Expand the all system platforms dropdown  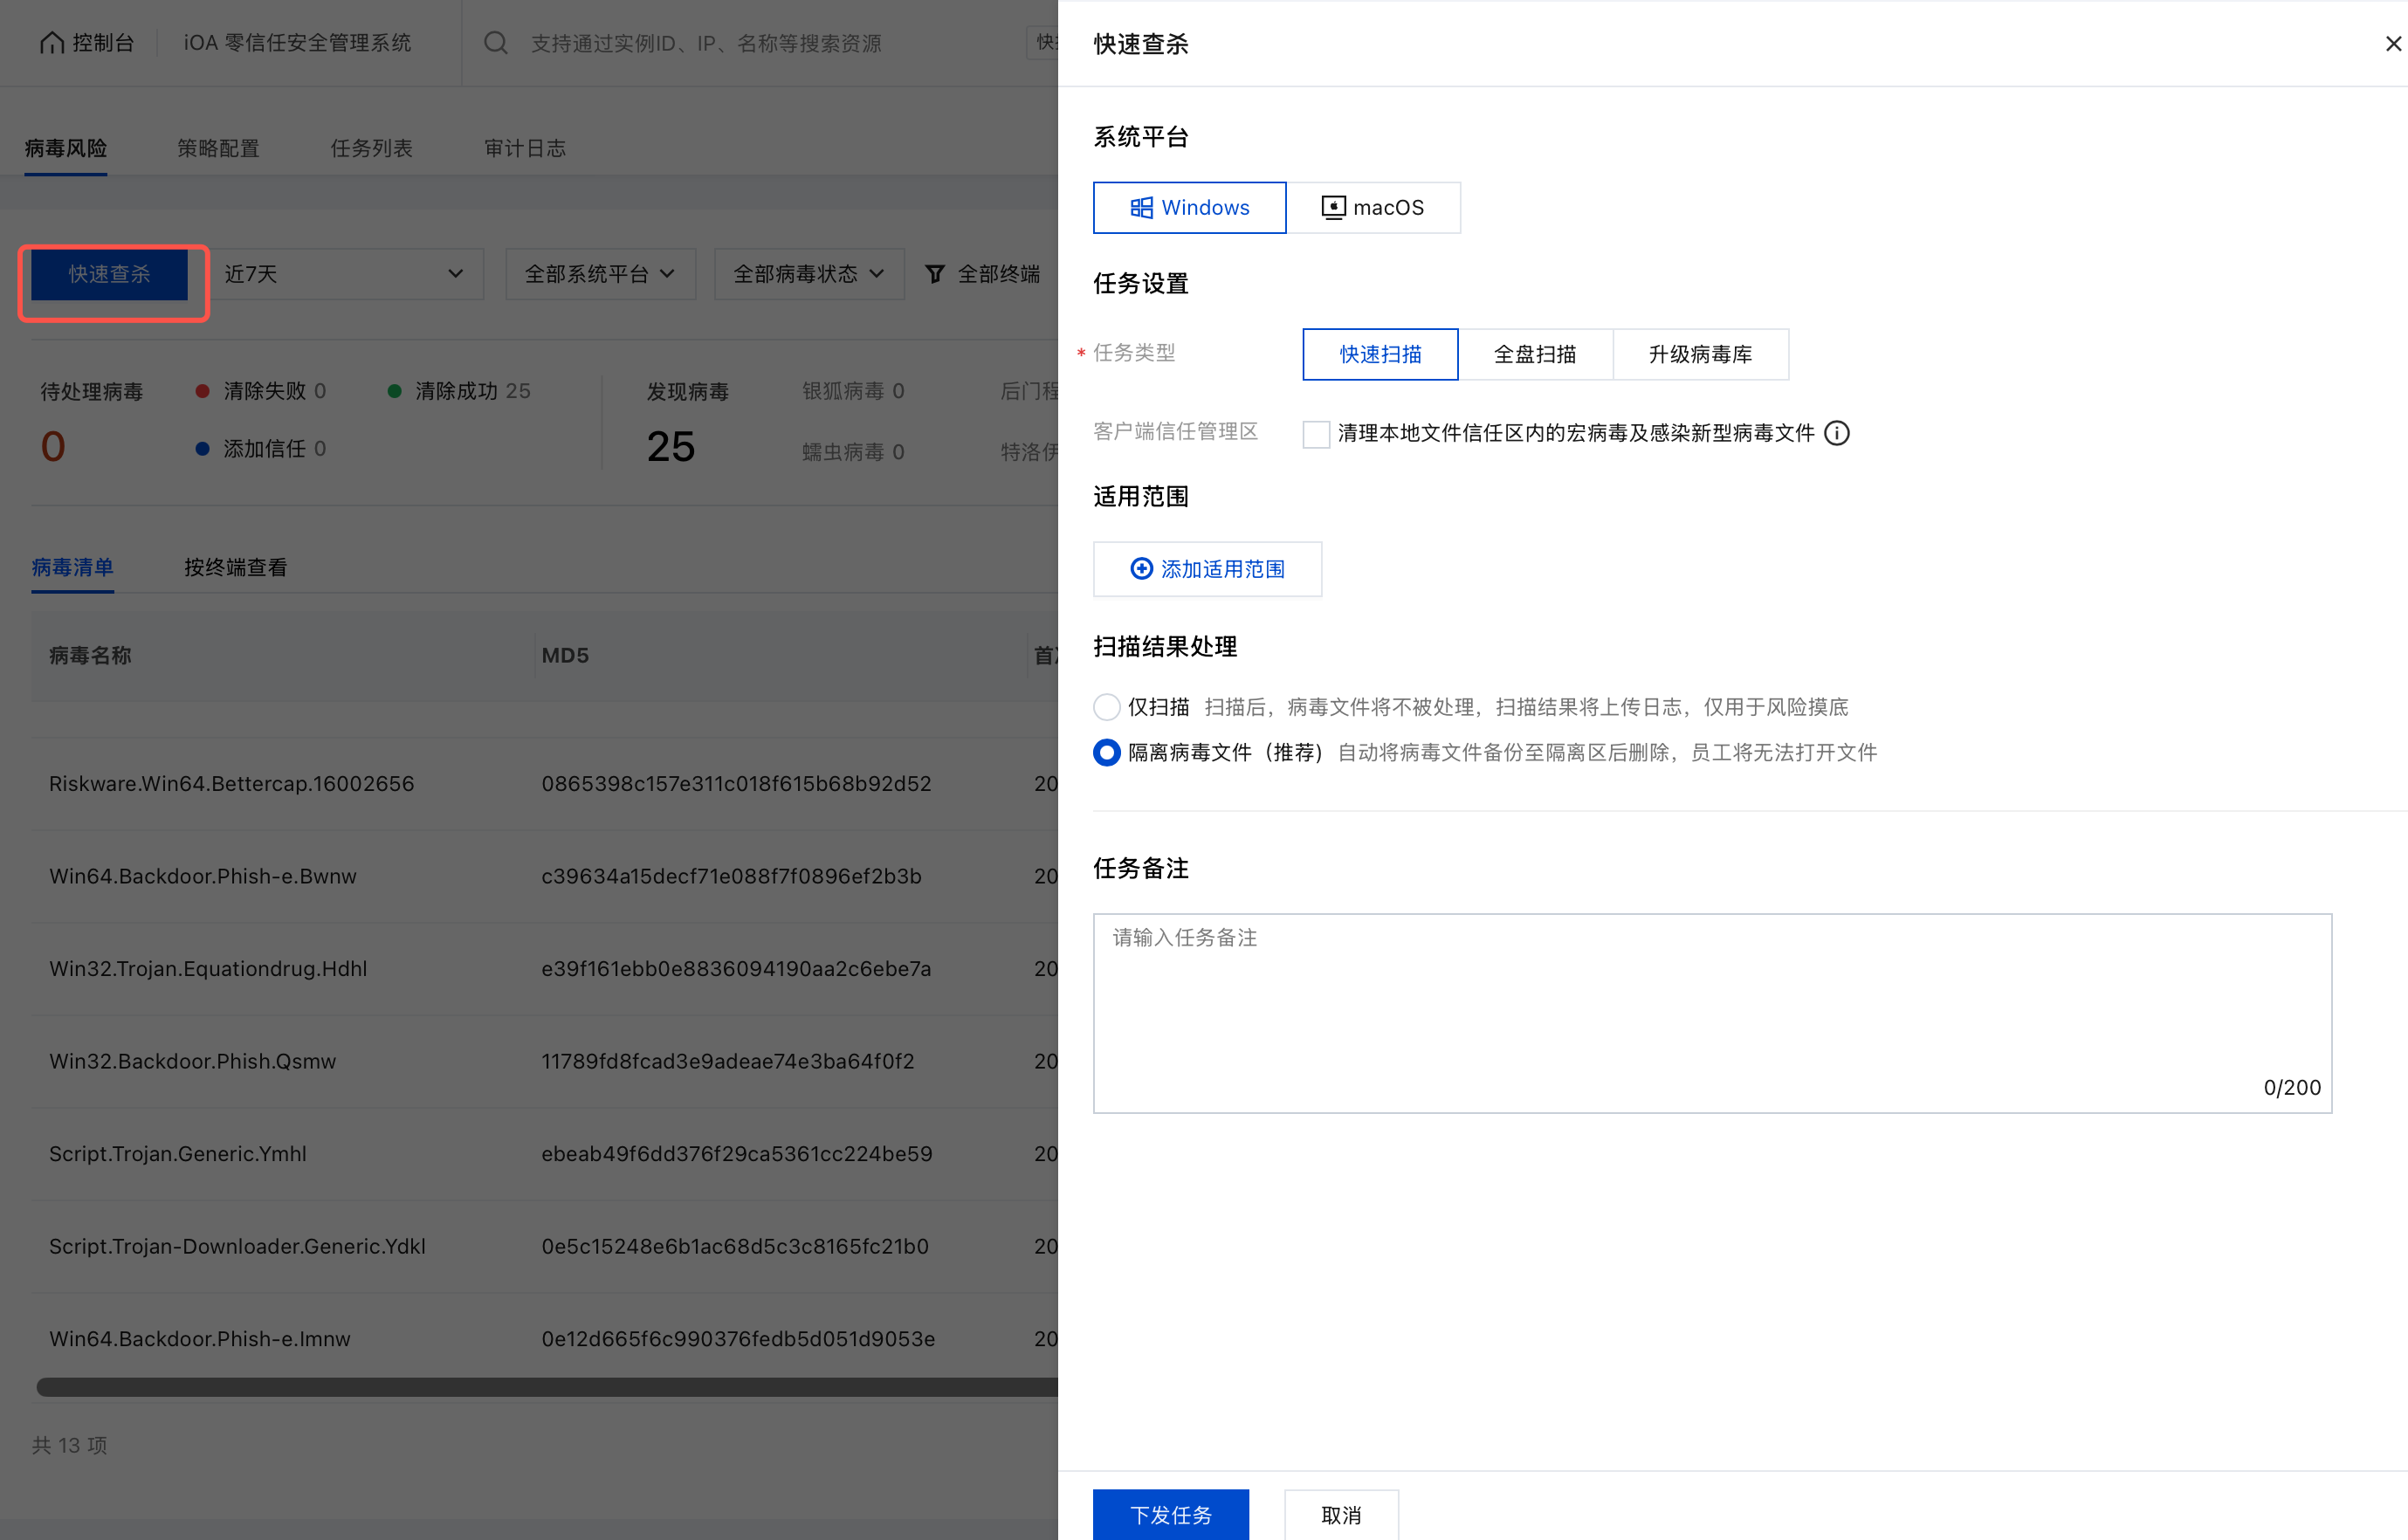tap(600, 274)
